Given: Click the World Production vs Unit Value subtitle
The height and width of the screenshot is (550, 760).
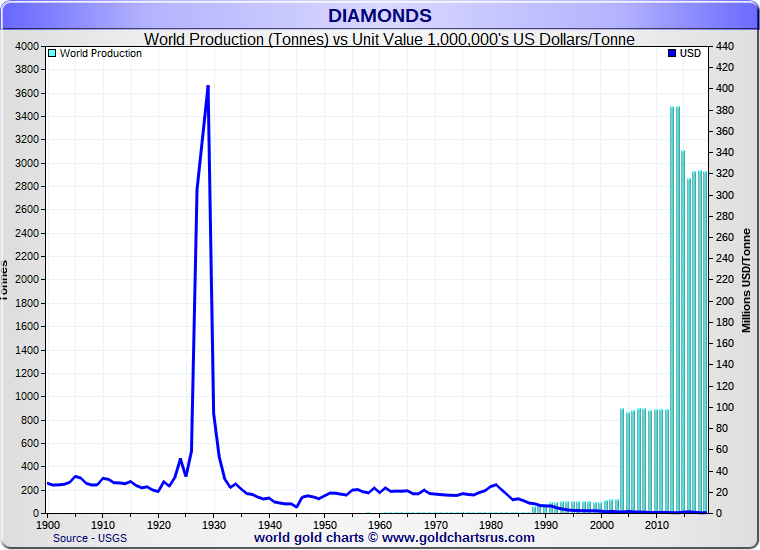Looking at the screenshot, I should point(389,39).
